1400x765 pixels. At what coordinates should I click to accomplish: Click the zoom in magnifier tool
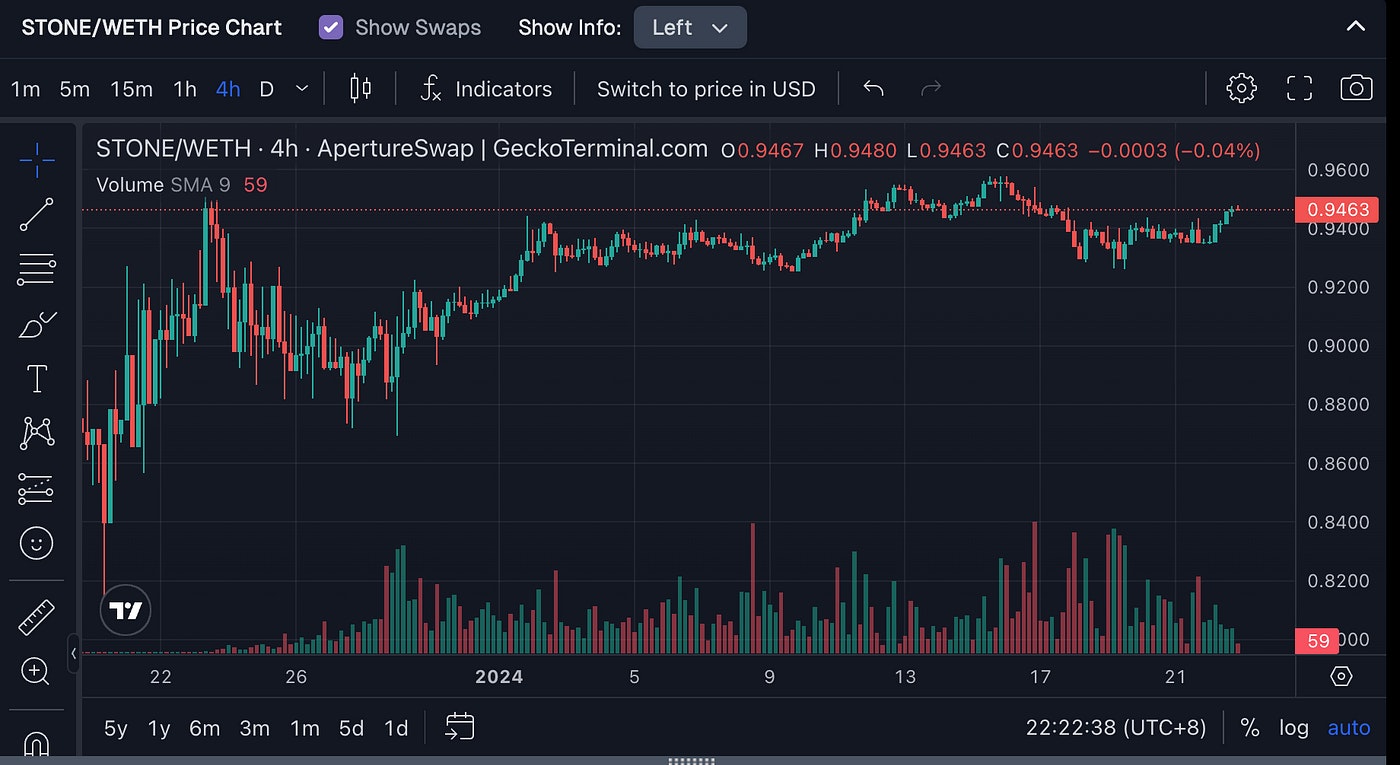pos(35,671)
